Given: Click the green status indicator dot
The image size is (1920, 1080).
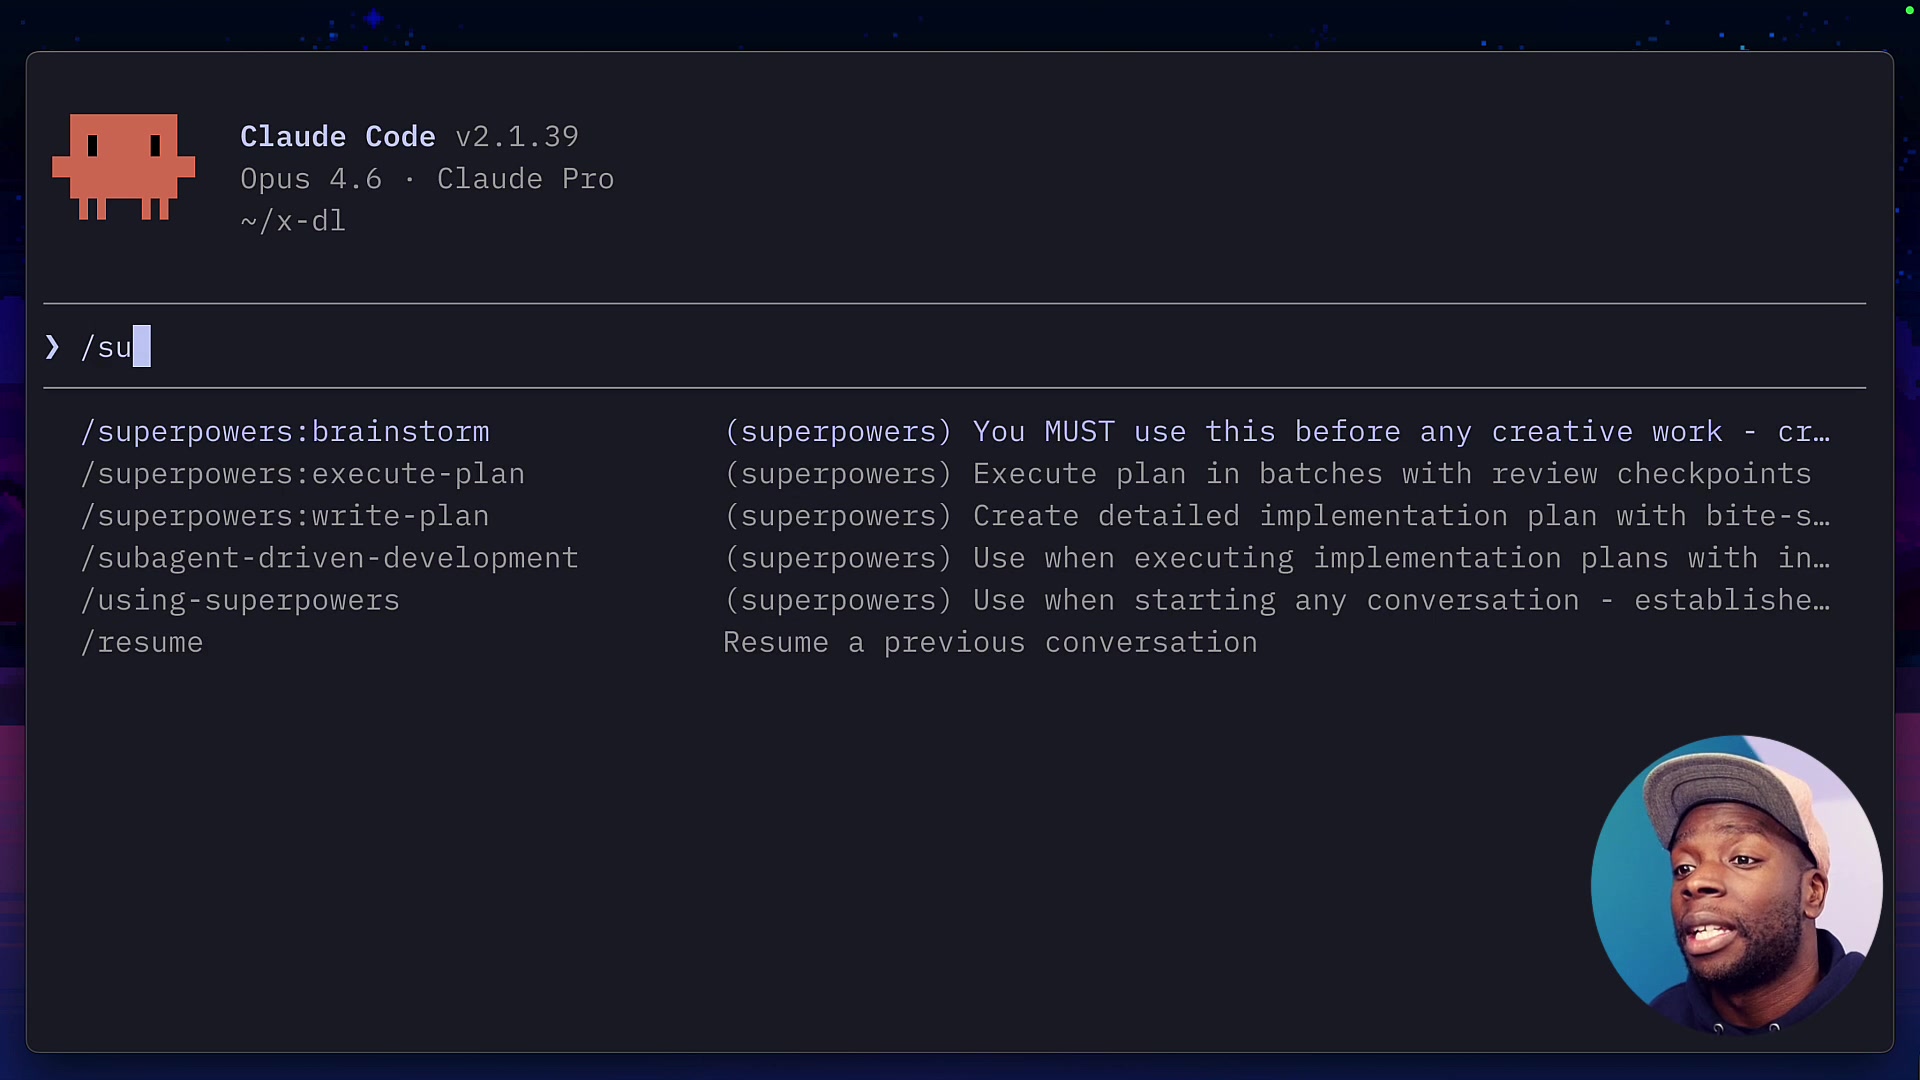Looking at the screenshot, I should click(1908, 11).
